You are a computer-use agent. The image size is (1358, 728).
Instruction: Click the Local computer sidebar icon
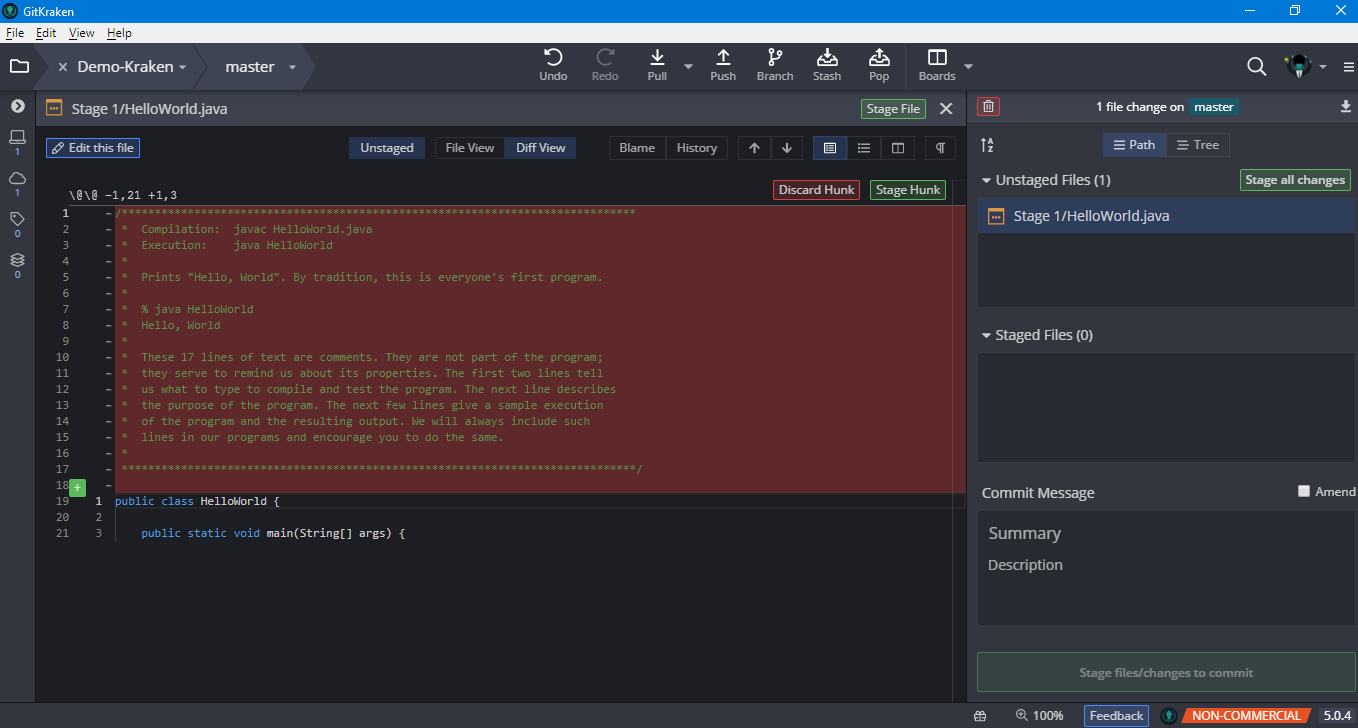tap(17, 137)
